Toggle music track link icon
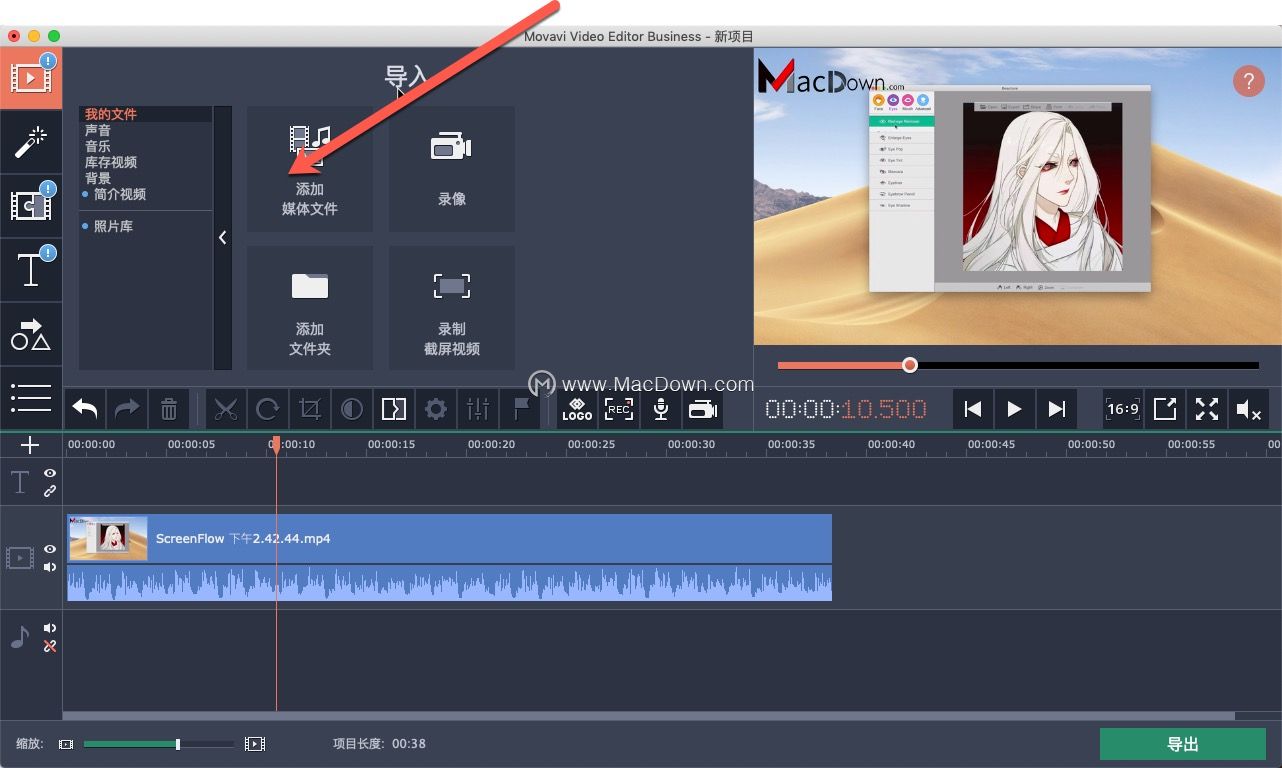This screenshot has width=1282, height=768. click(50, 646)
